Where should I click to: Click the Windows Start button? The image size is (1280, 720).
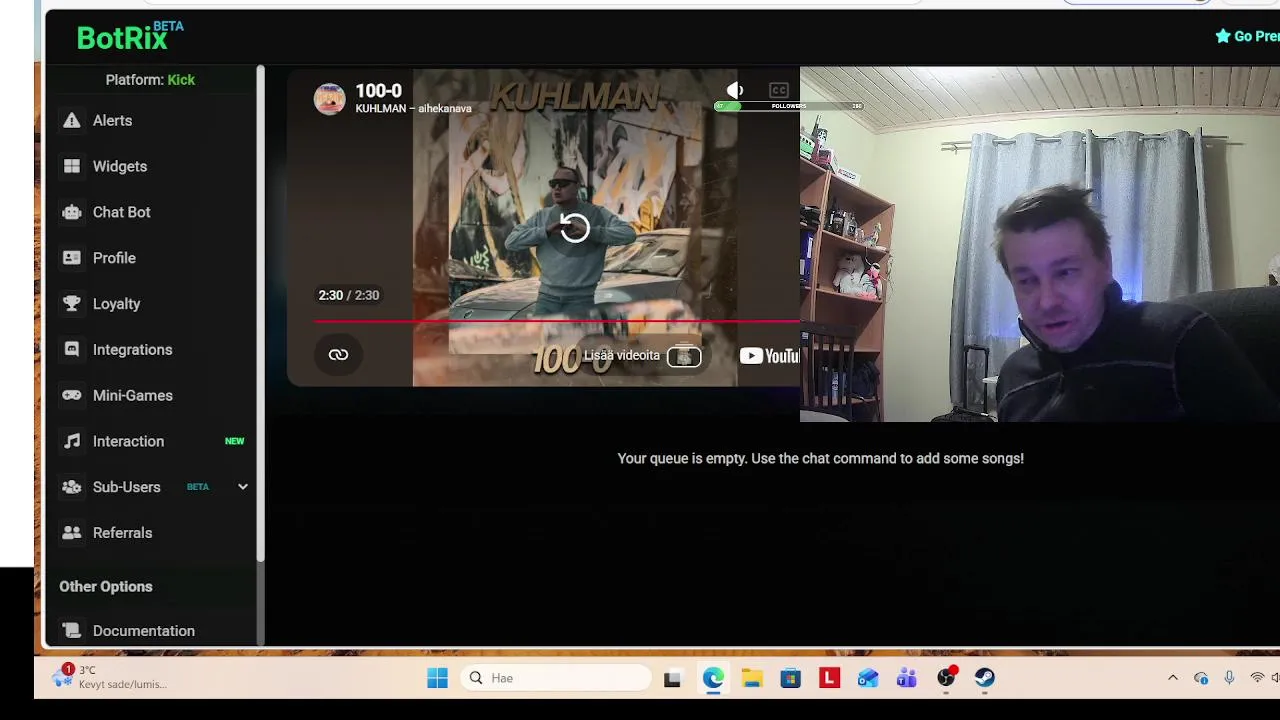point(437,678)
